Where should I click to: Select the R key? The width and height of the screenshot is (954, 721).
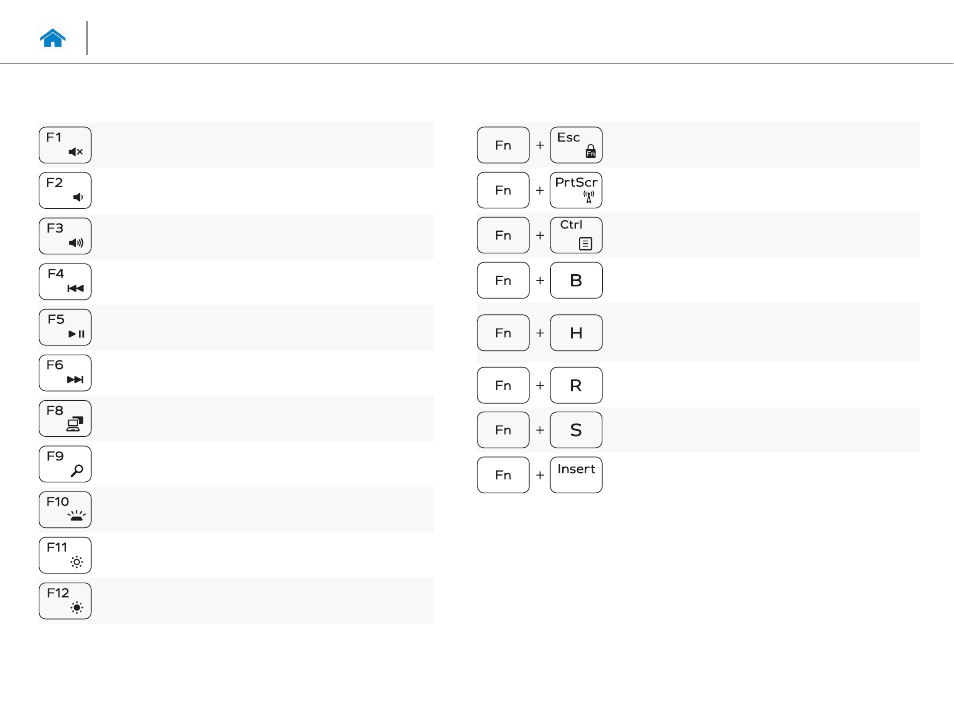tap(576, 385)
